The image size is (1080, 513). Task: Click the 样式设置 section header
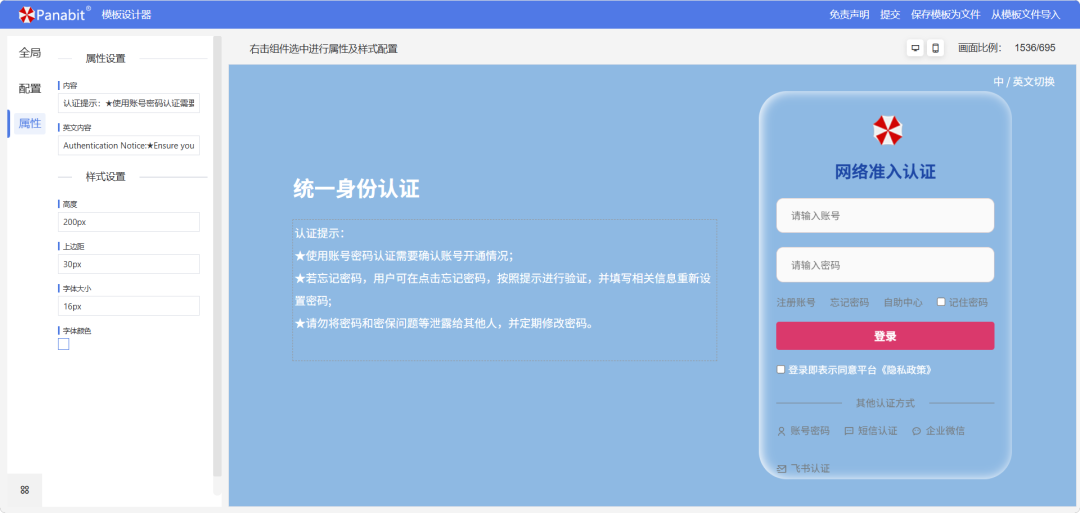coord(105,176)
